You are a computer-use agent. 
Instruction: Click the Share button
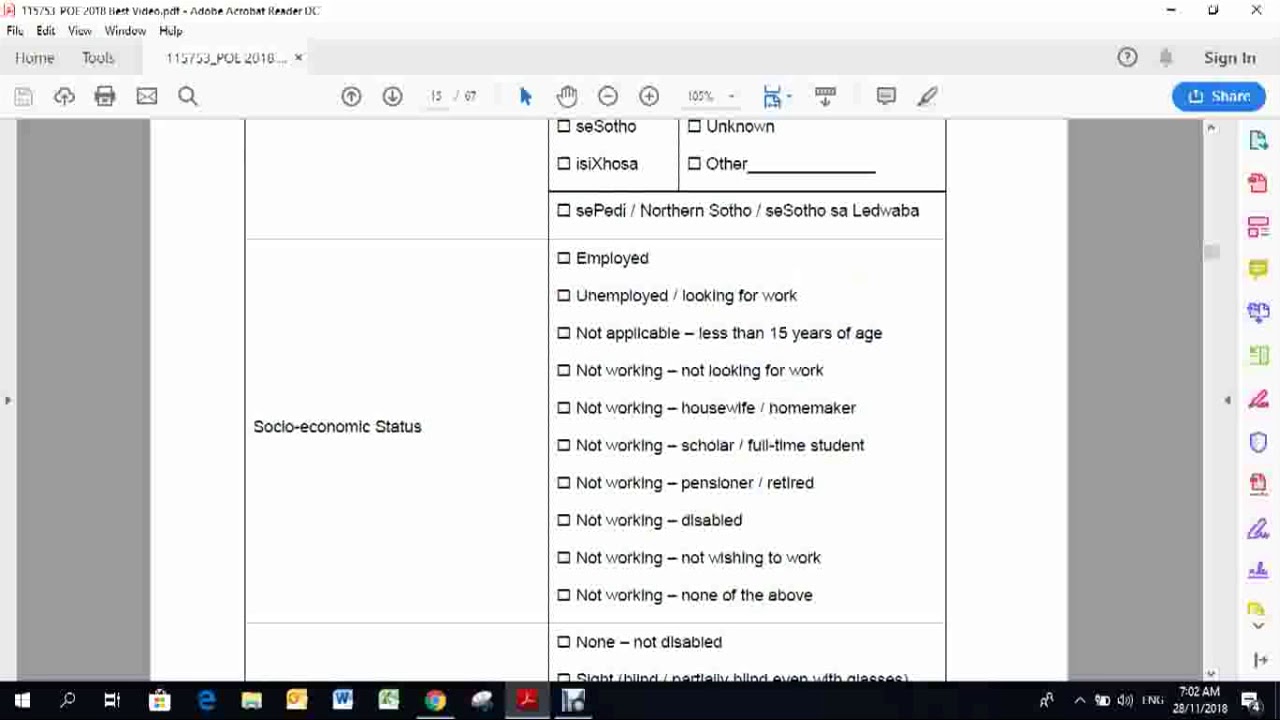(x=1219, y=96)
